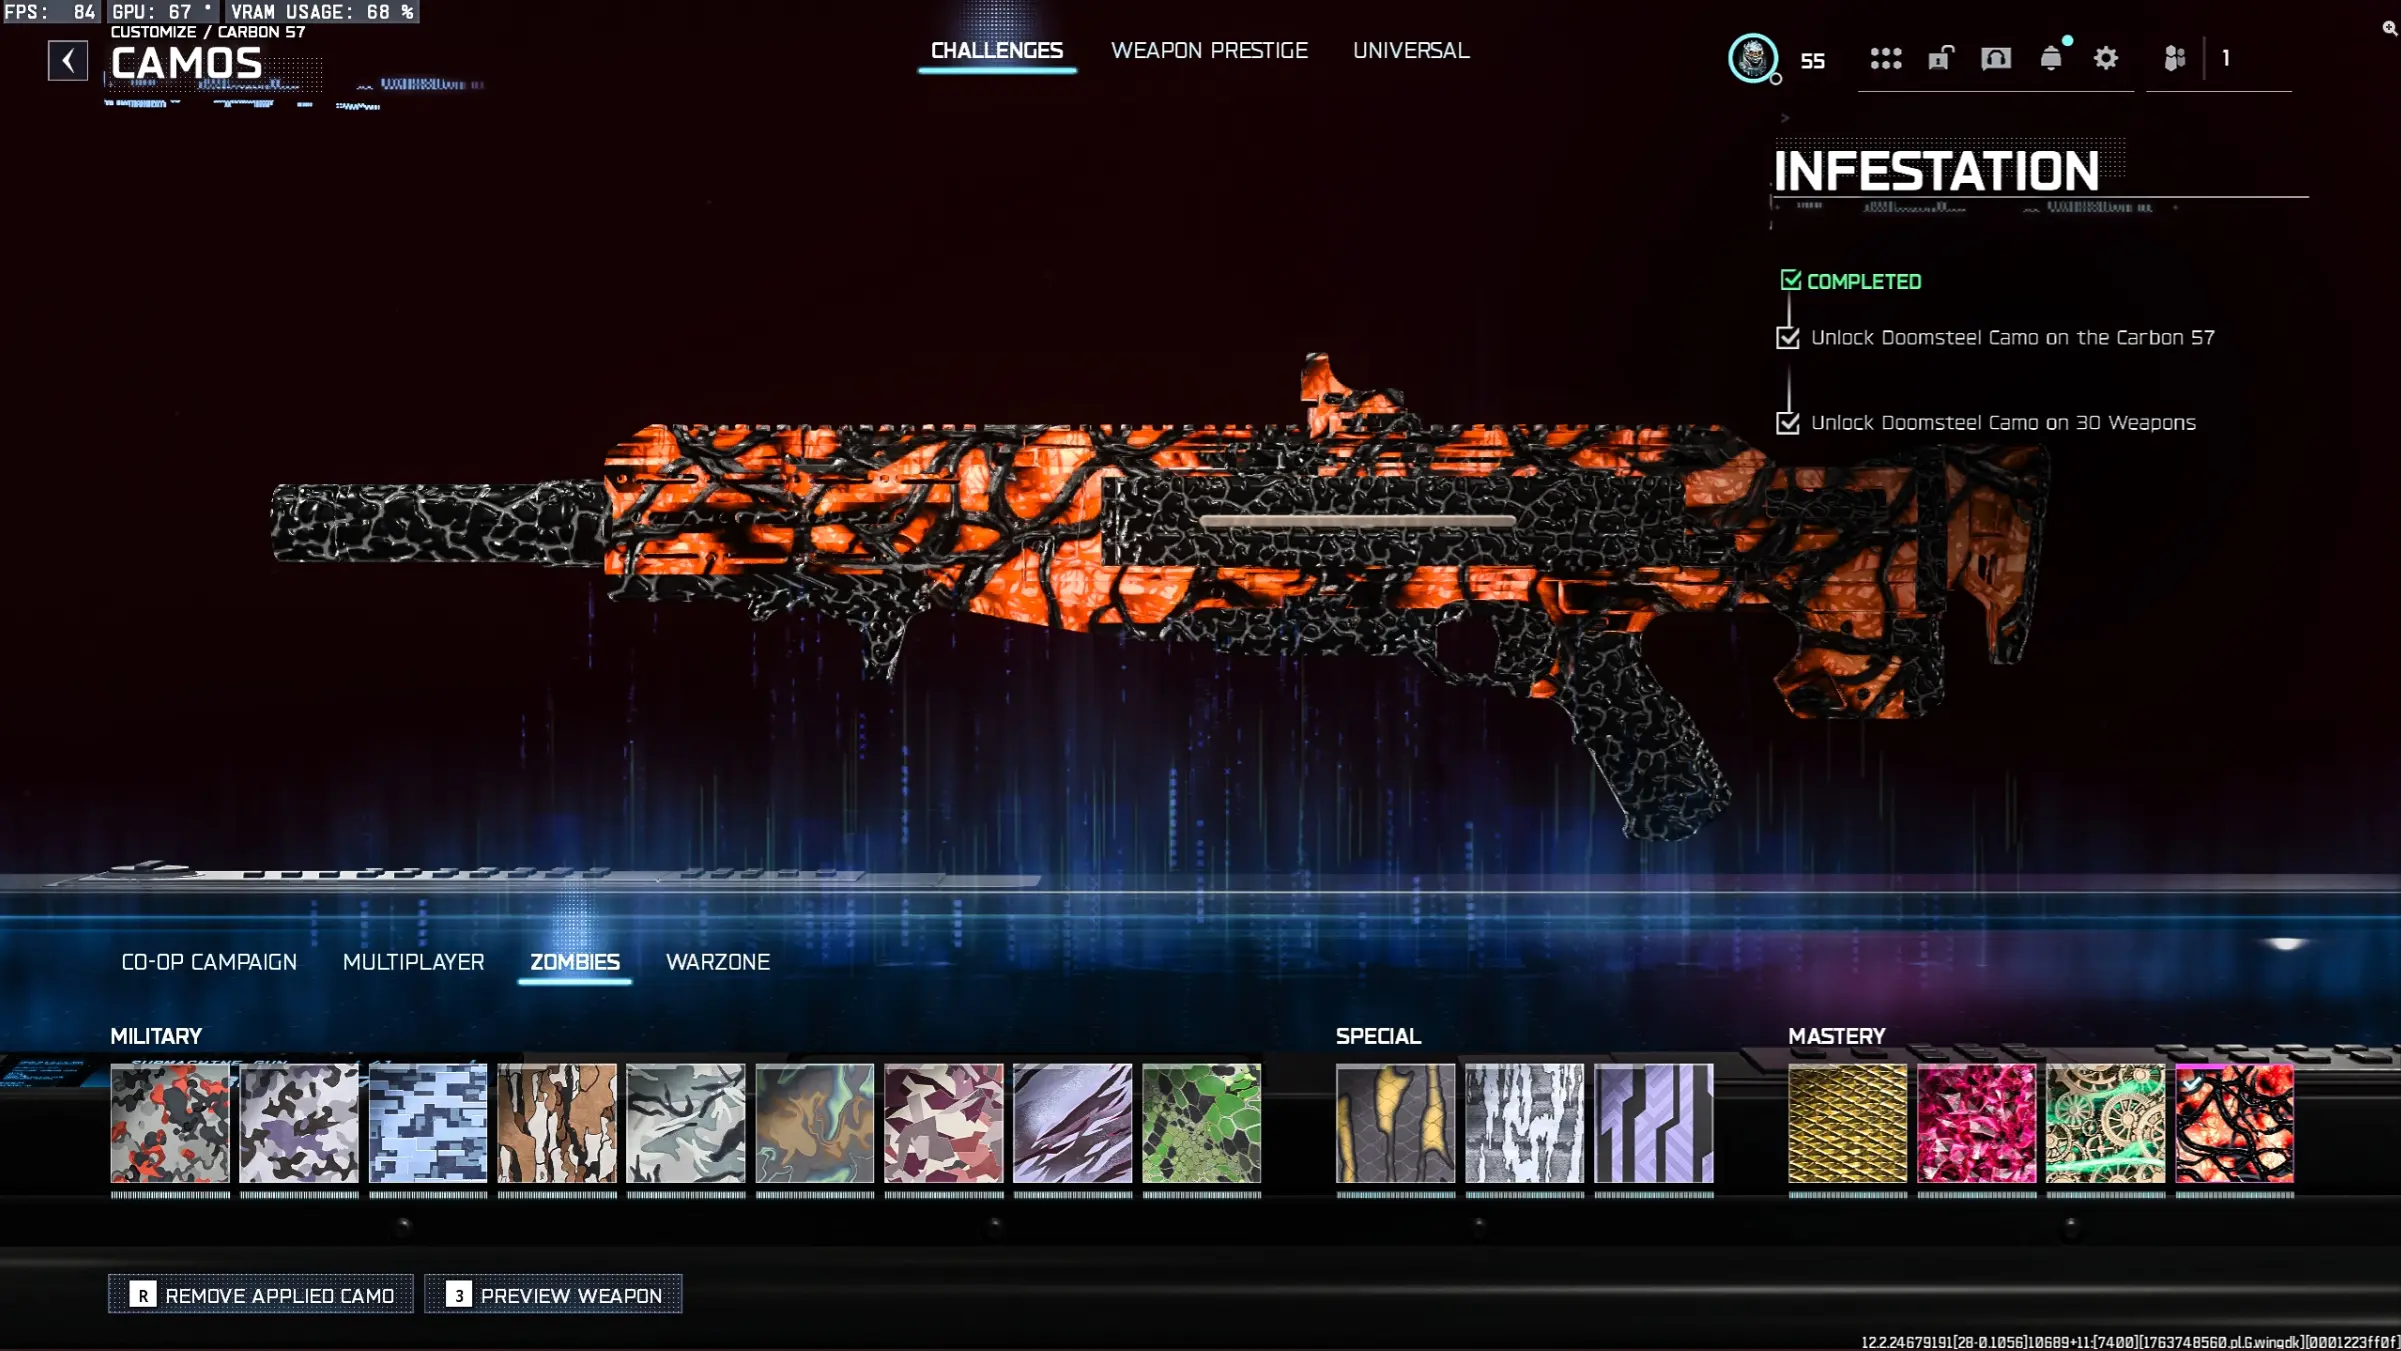Select the Warzone camo mode tab

click(x=717, y=962)
